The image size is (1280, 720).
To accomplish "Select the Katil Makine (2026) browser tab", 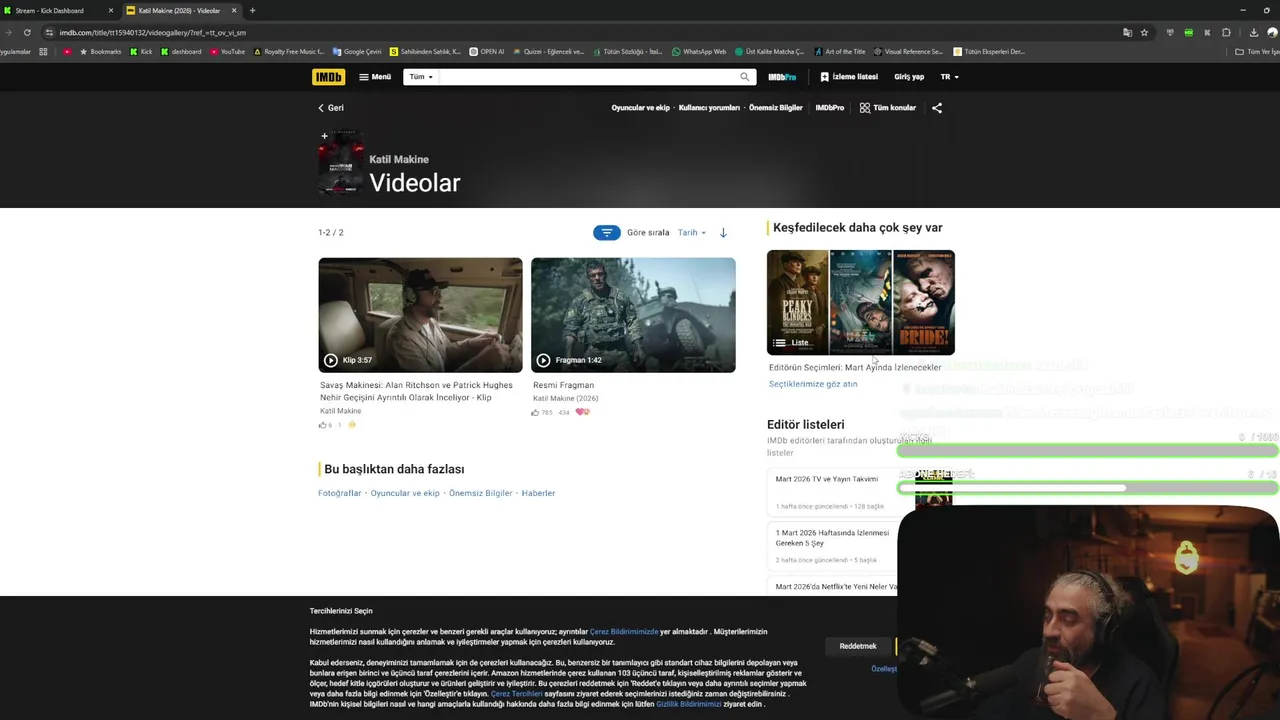I will point(180,10).
